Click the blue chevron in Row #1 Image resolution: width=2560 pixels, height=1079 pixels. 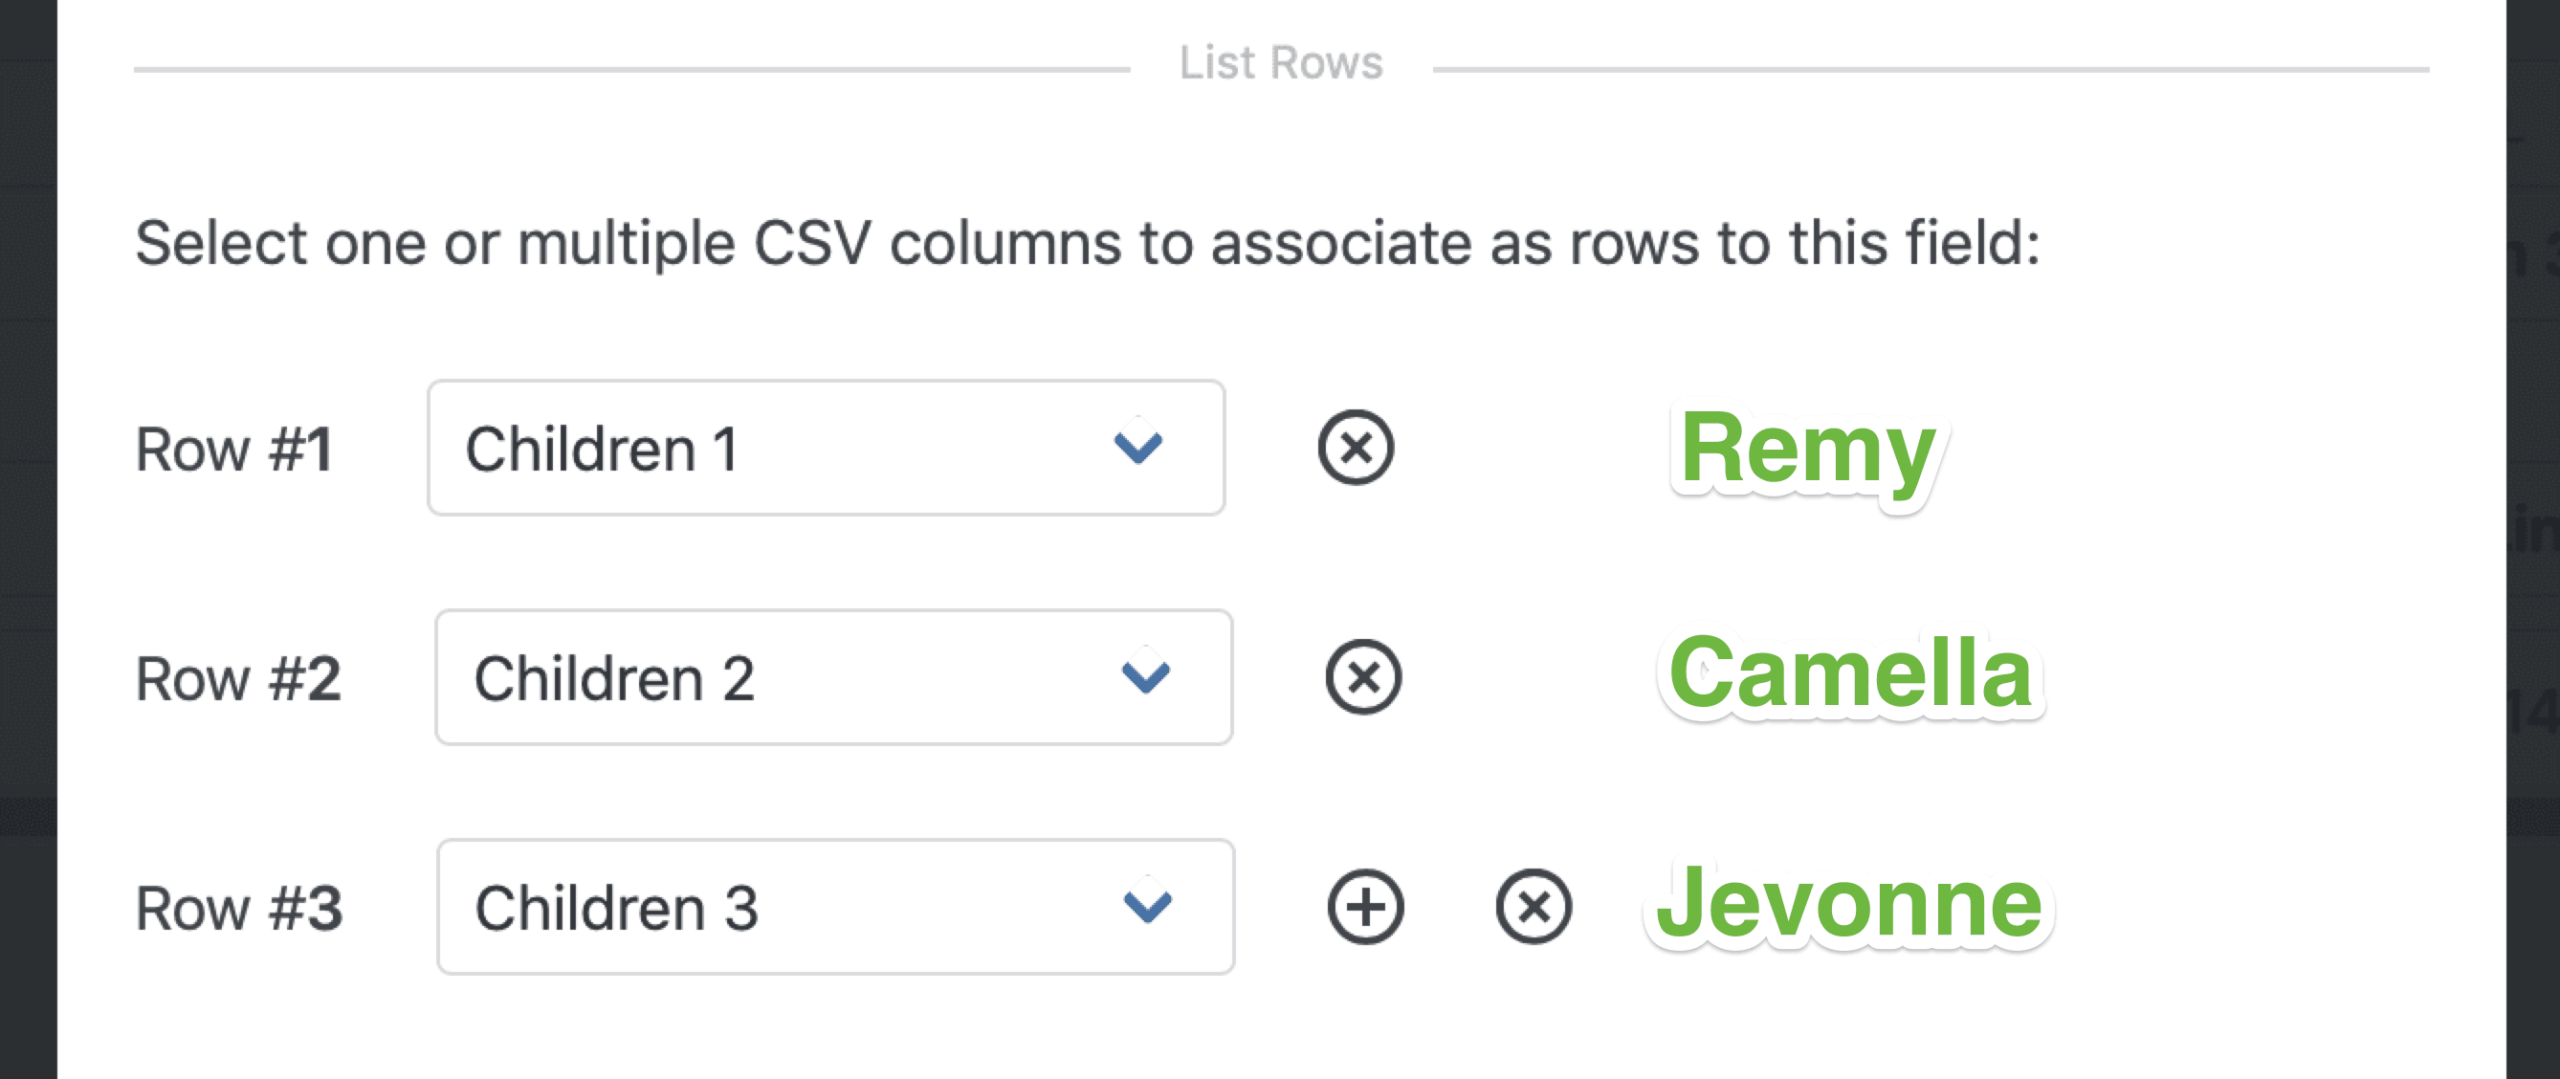(x=1140, y=447)
